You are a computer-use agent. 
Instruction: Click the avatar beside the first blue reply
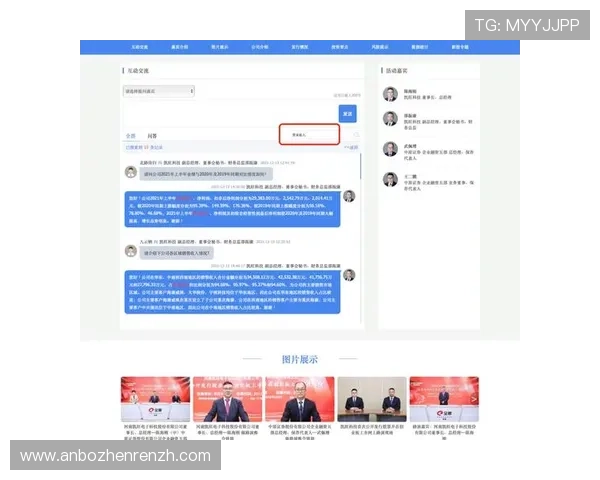[349, 196]
